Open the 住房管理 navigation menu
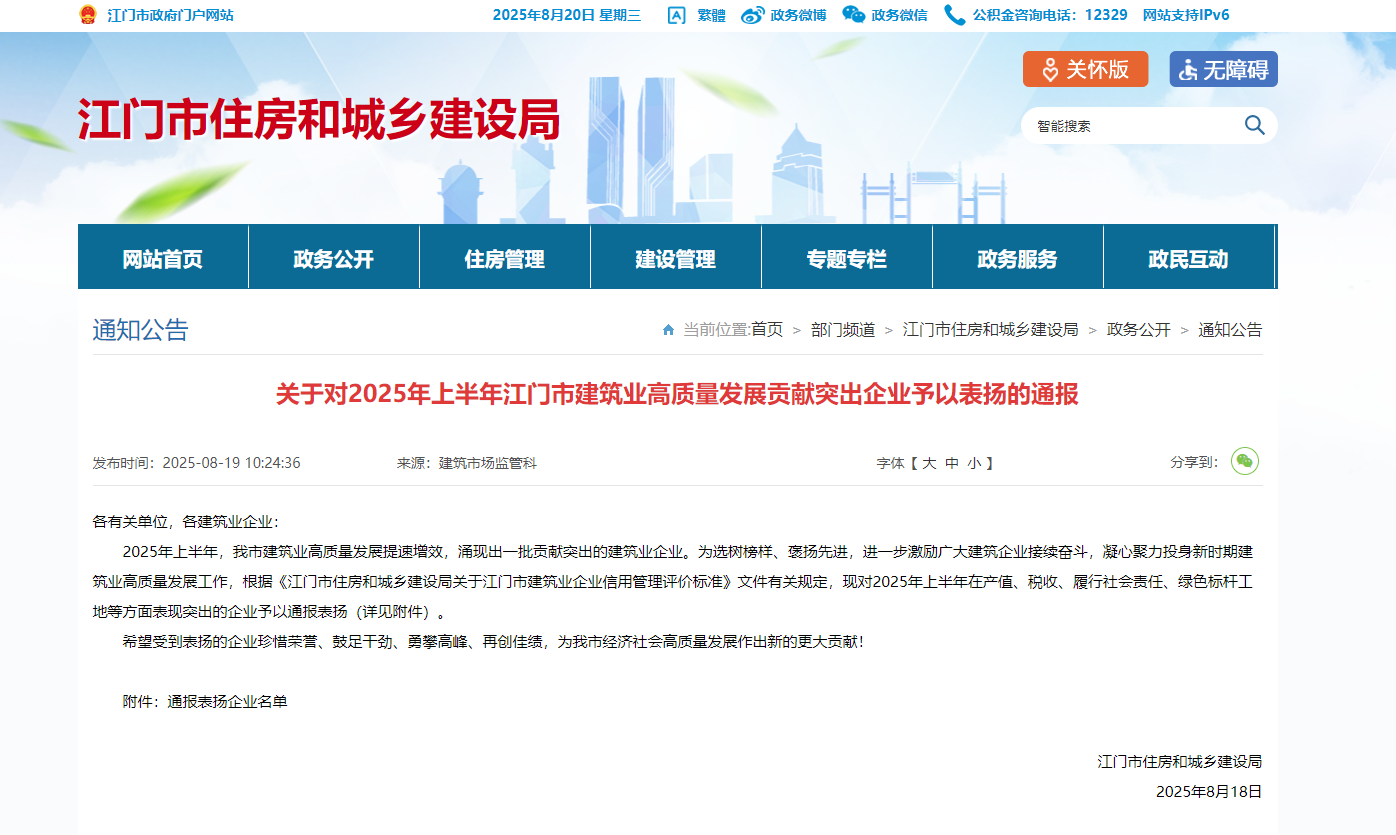 pyautogui.click(x=504, y=259)
